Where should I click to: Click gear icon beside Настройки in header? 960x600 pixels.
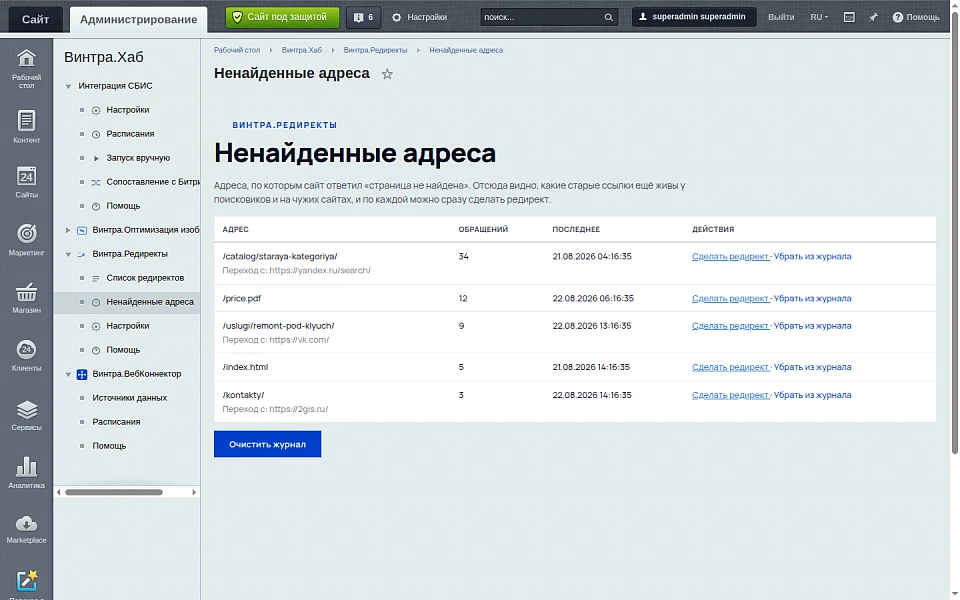(397, 17)
